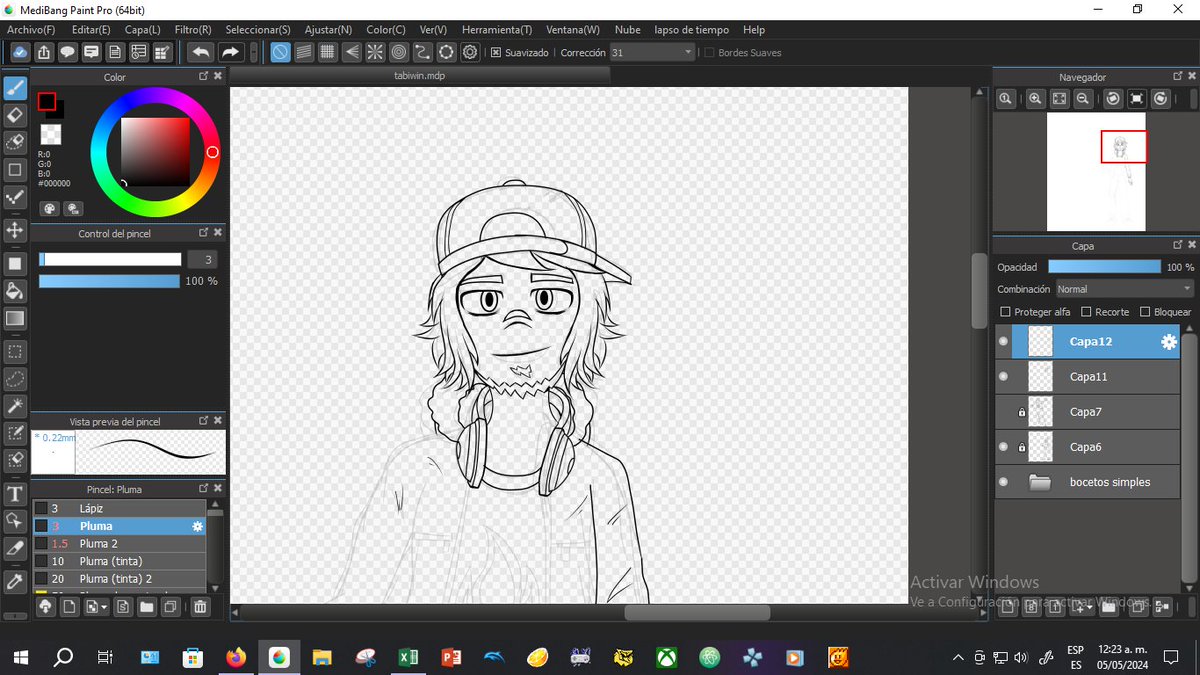Click the canvas vertical scrollbar
1200x675 pixels.
[x=979, y=290]
